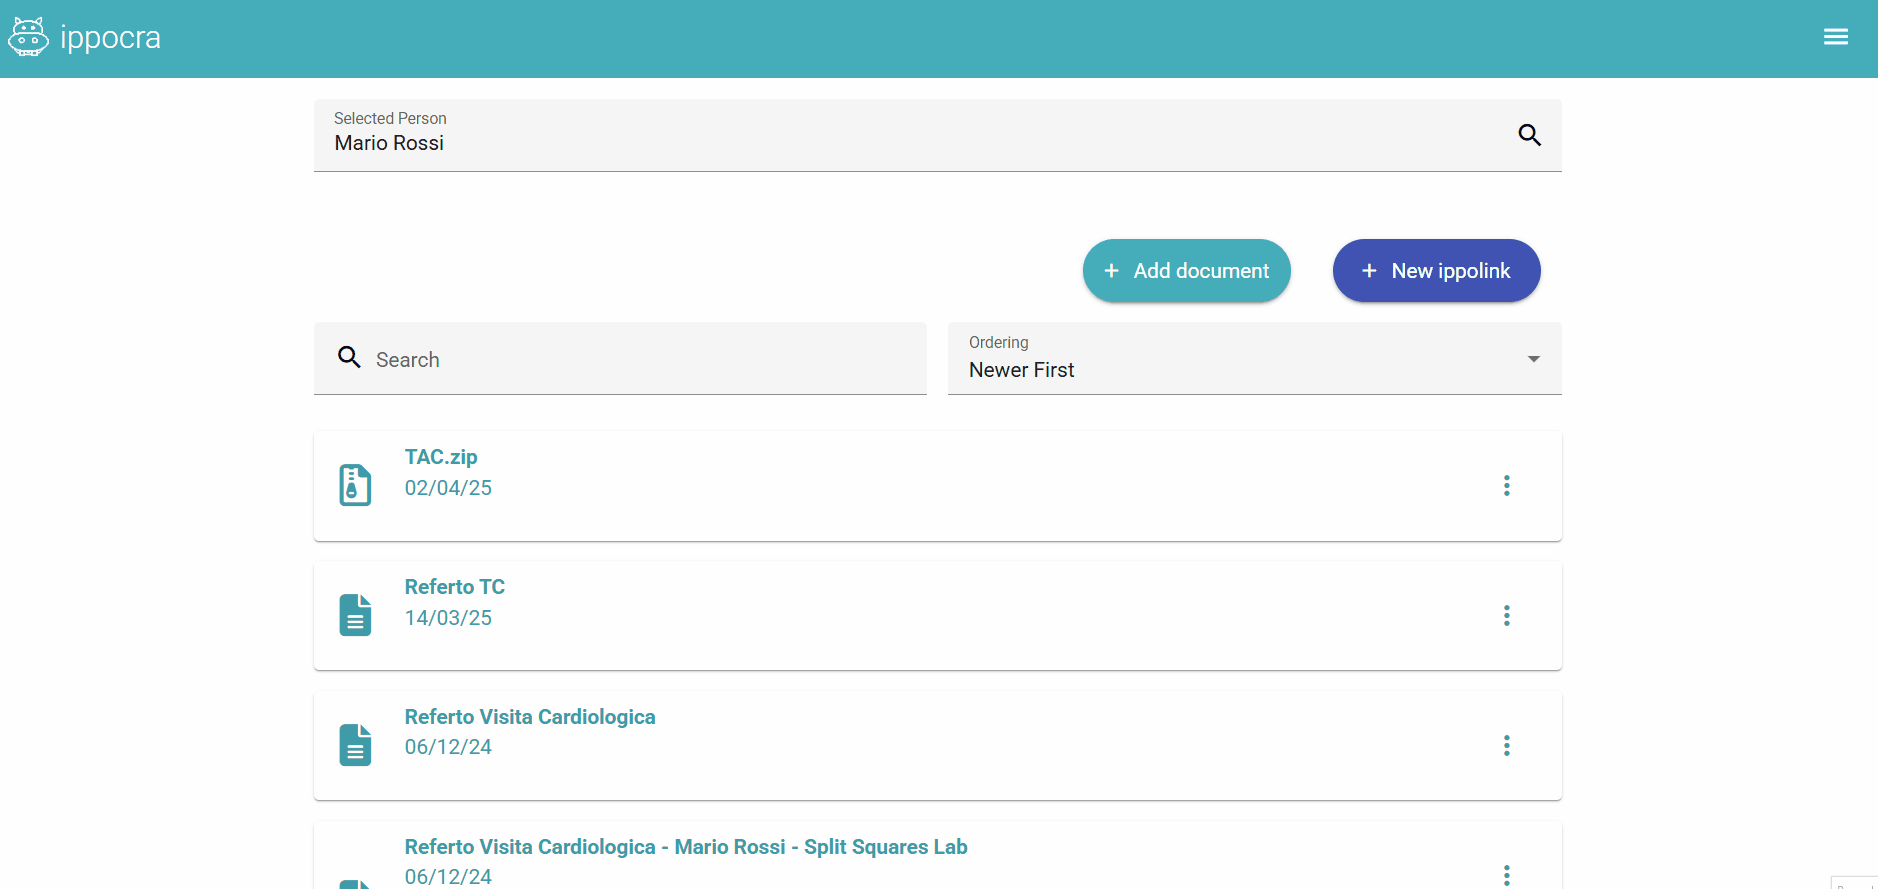Click the Newer First ordering value

pyautogui.click(x=1022, y=370)
